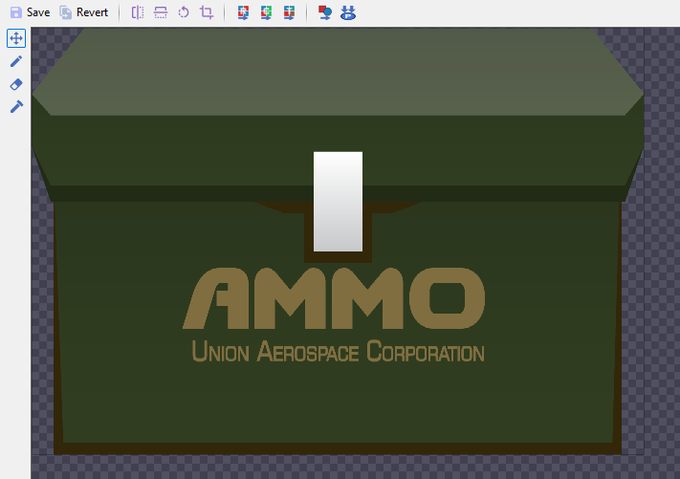Select the Move/drag tool
This screenshot has width=680, height=479.
[16, 38]
